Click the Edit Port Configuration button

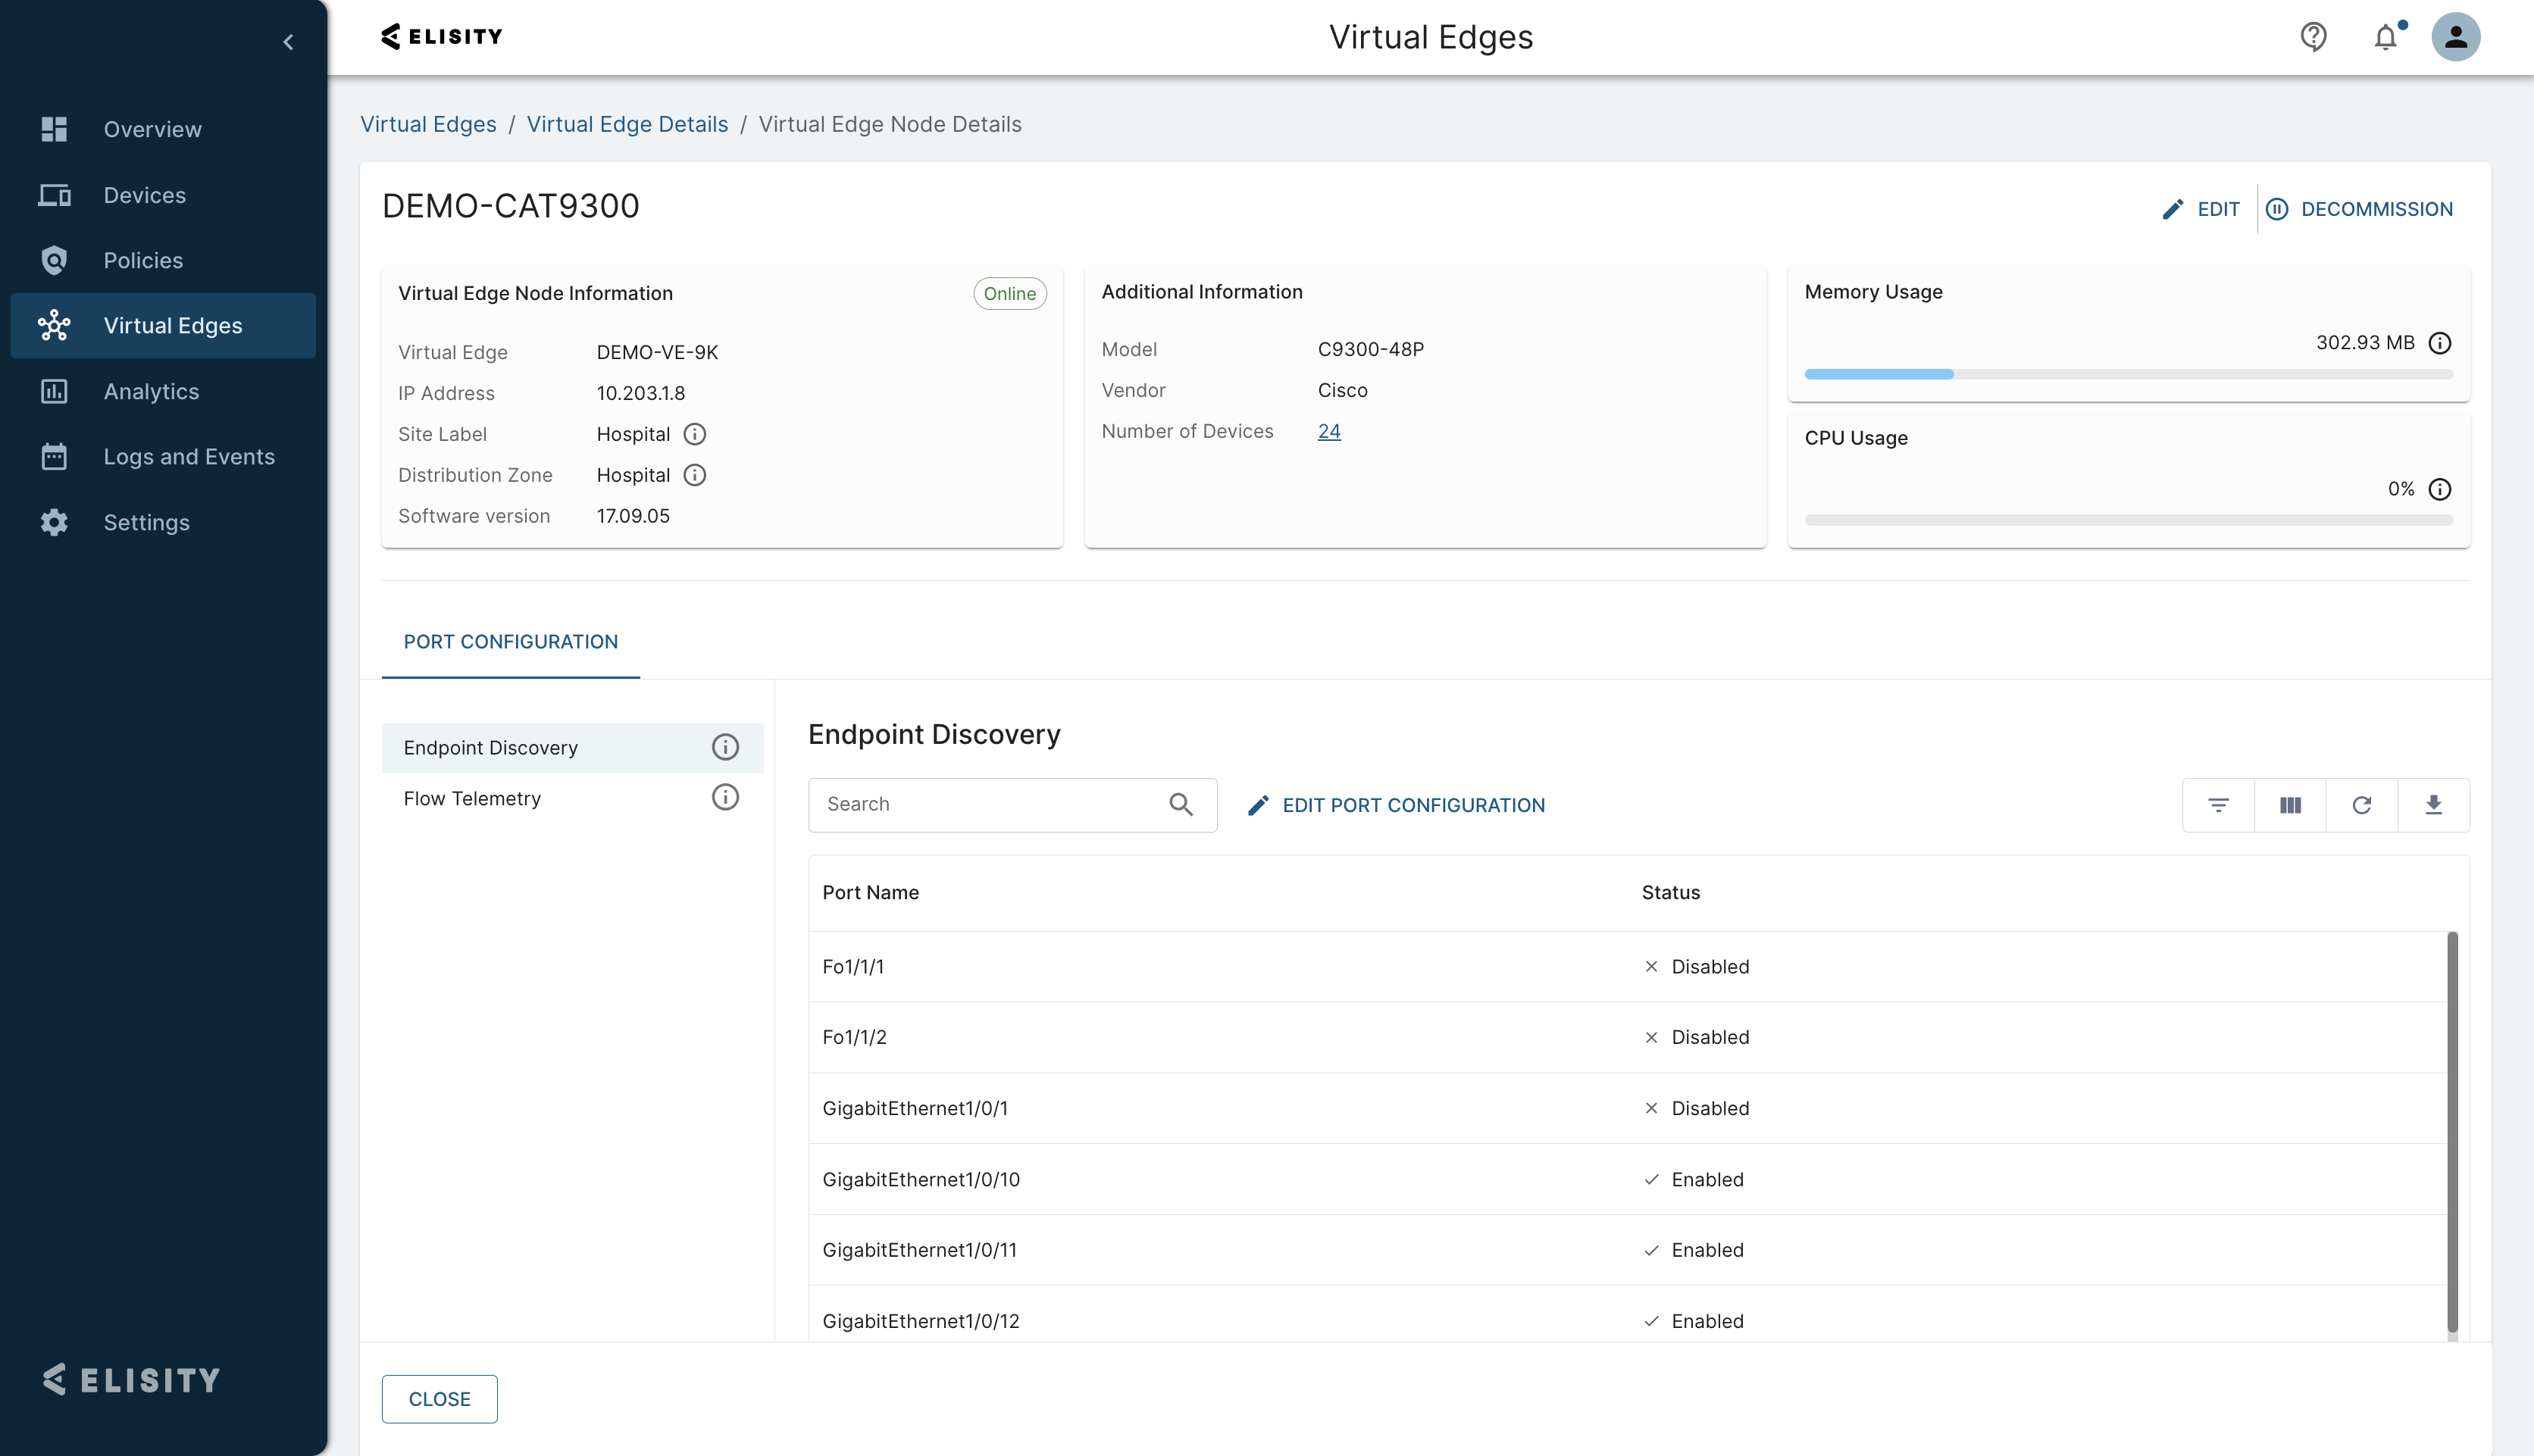point(1396,805)
